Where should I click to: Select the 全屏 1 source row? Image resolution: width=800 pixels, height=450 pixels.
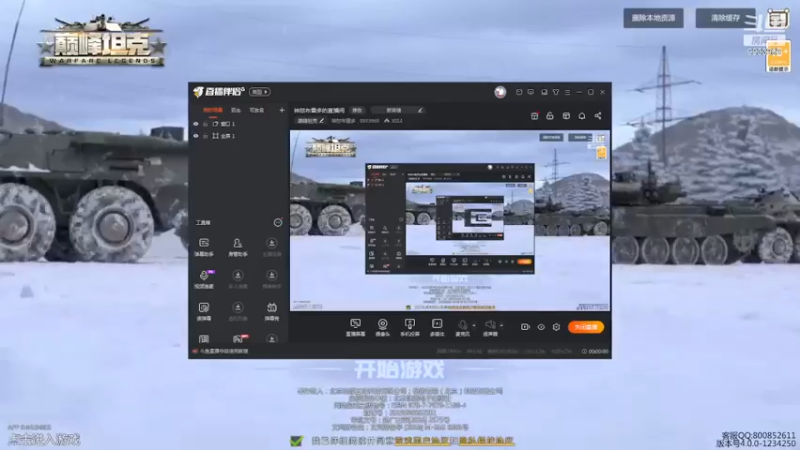point(238,136)
